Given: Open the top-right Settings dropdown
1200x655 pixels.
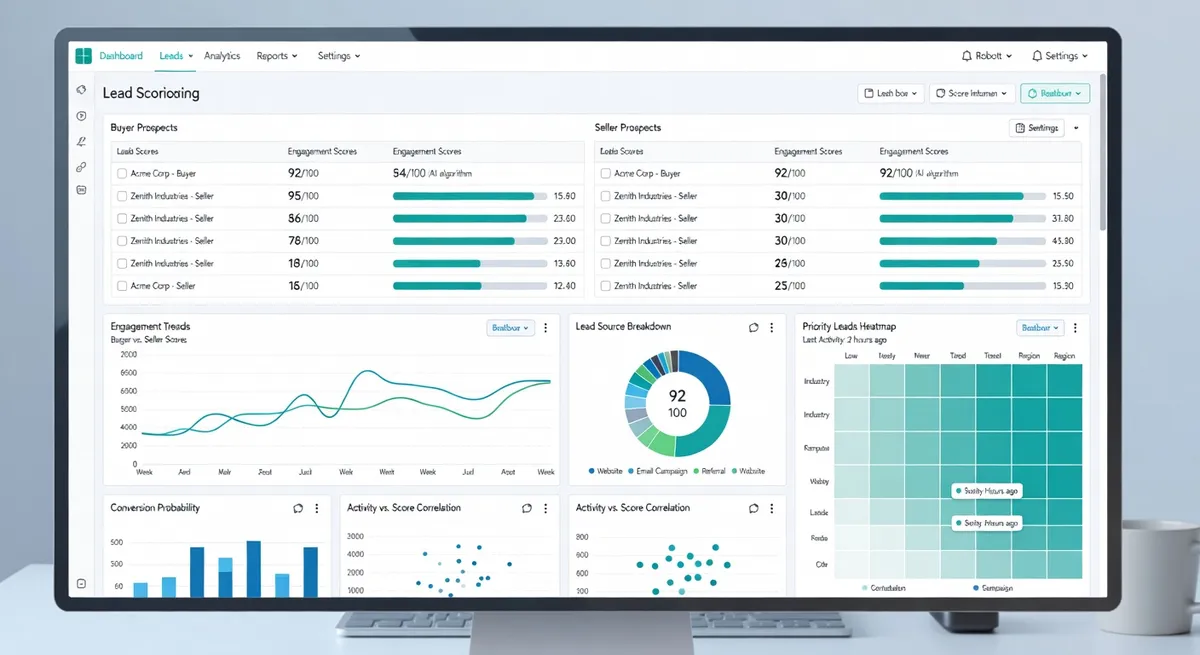Looking at the screenshot, I should click(x=1060, y=56).
